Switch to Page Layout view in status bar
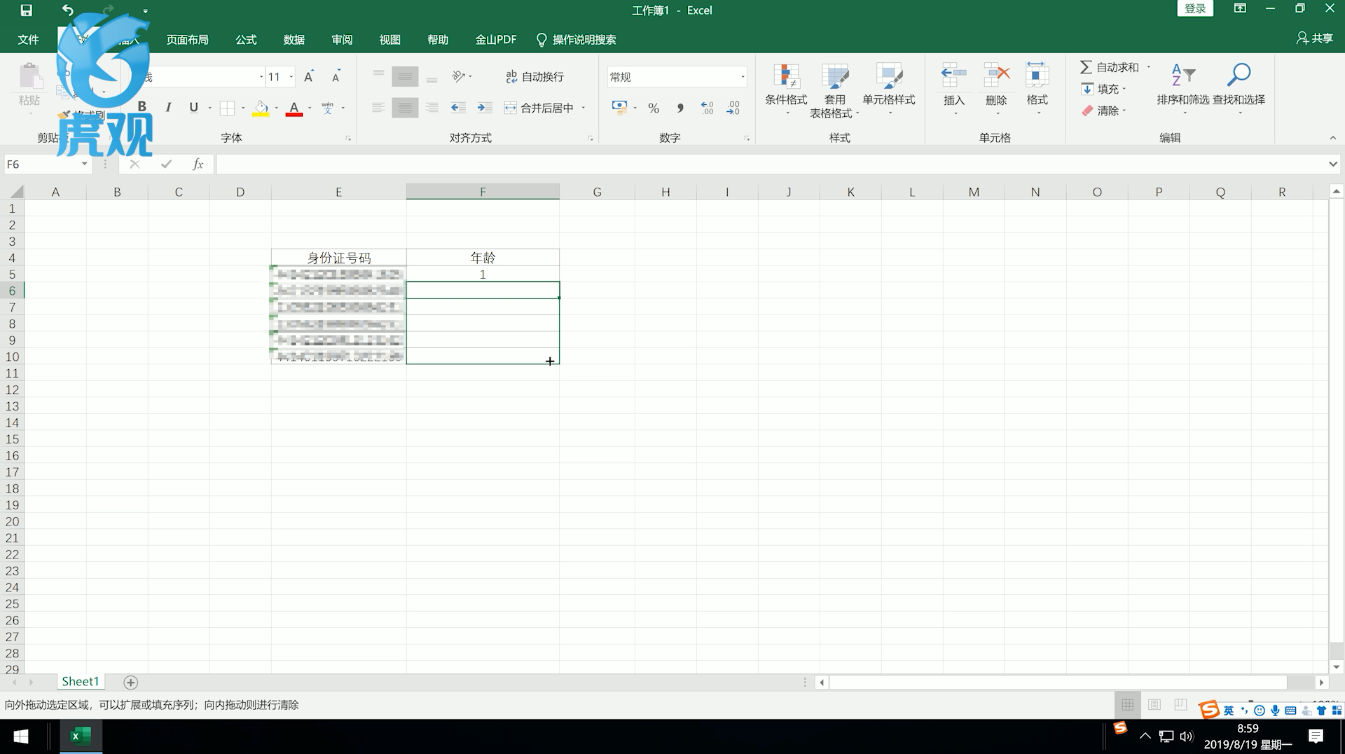The width and height of the screenshot is (1345, 754). (1154, 705)
